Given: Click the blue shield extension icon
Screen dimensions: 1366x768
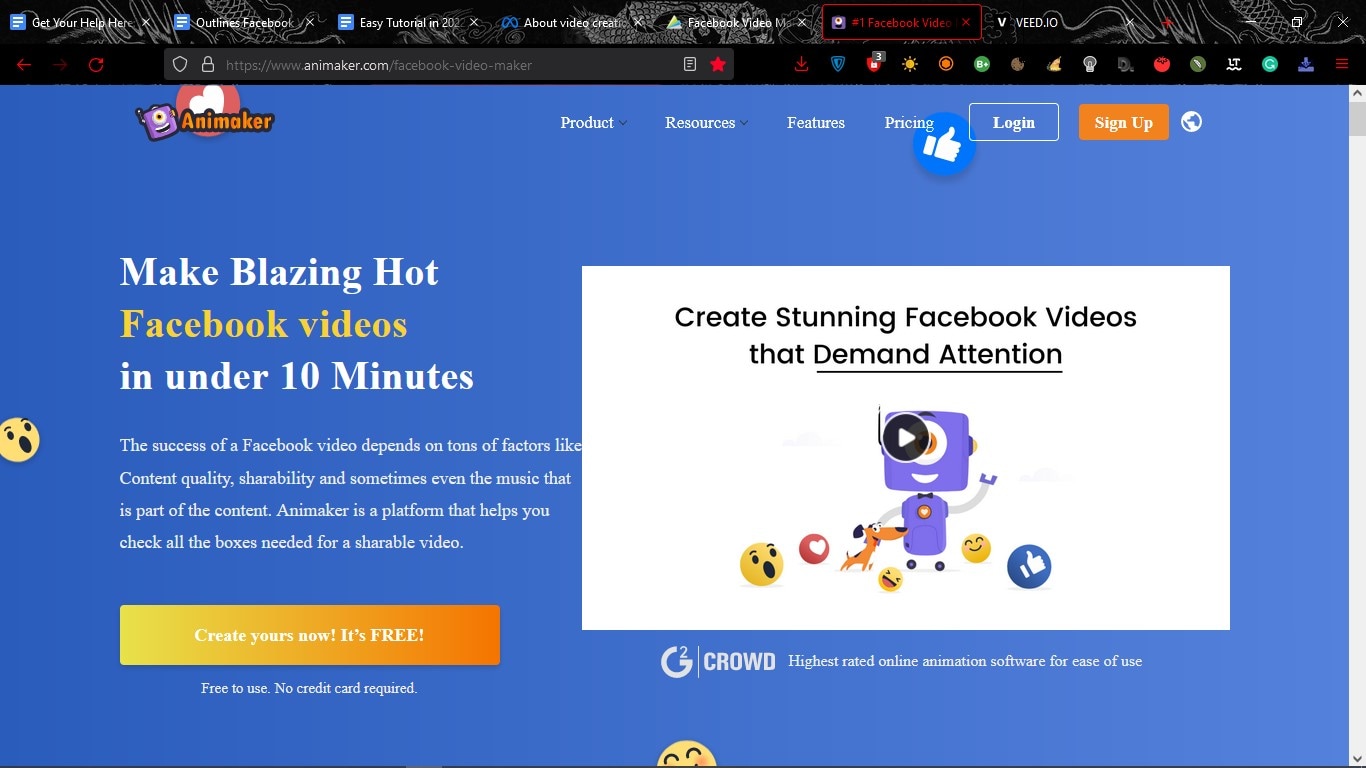Looking at the screenshot, I should coord(838,65).
